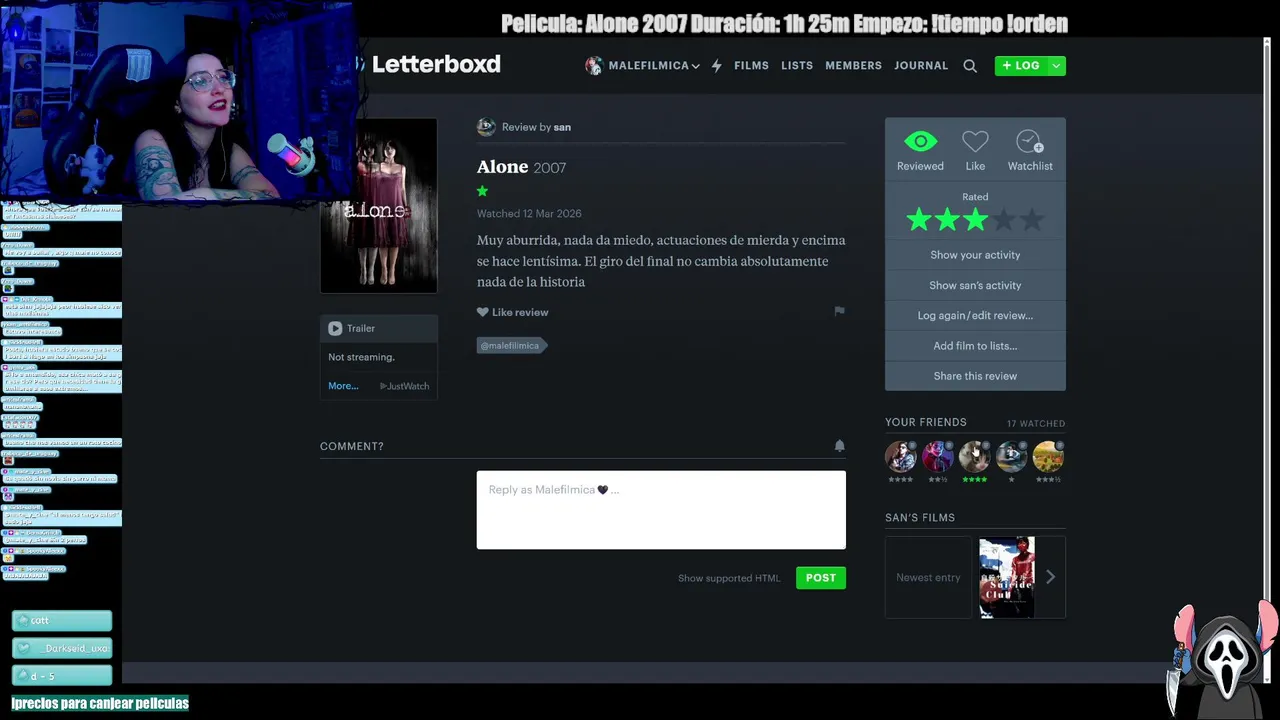Screen dimensions: 1280x720
Task: Open fifth friend avatar in Your Friends
Action: (x=1048, y=457)
